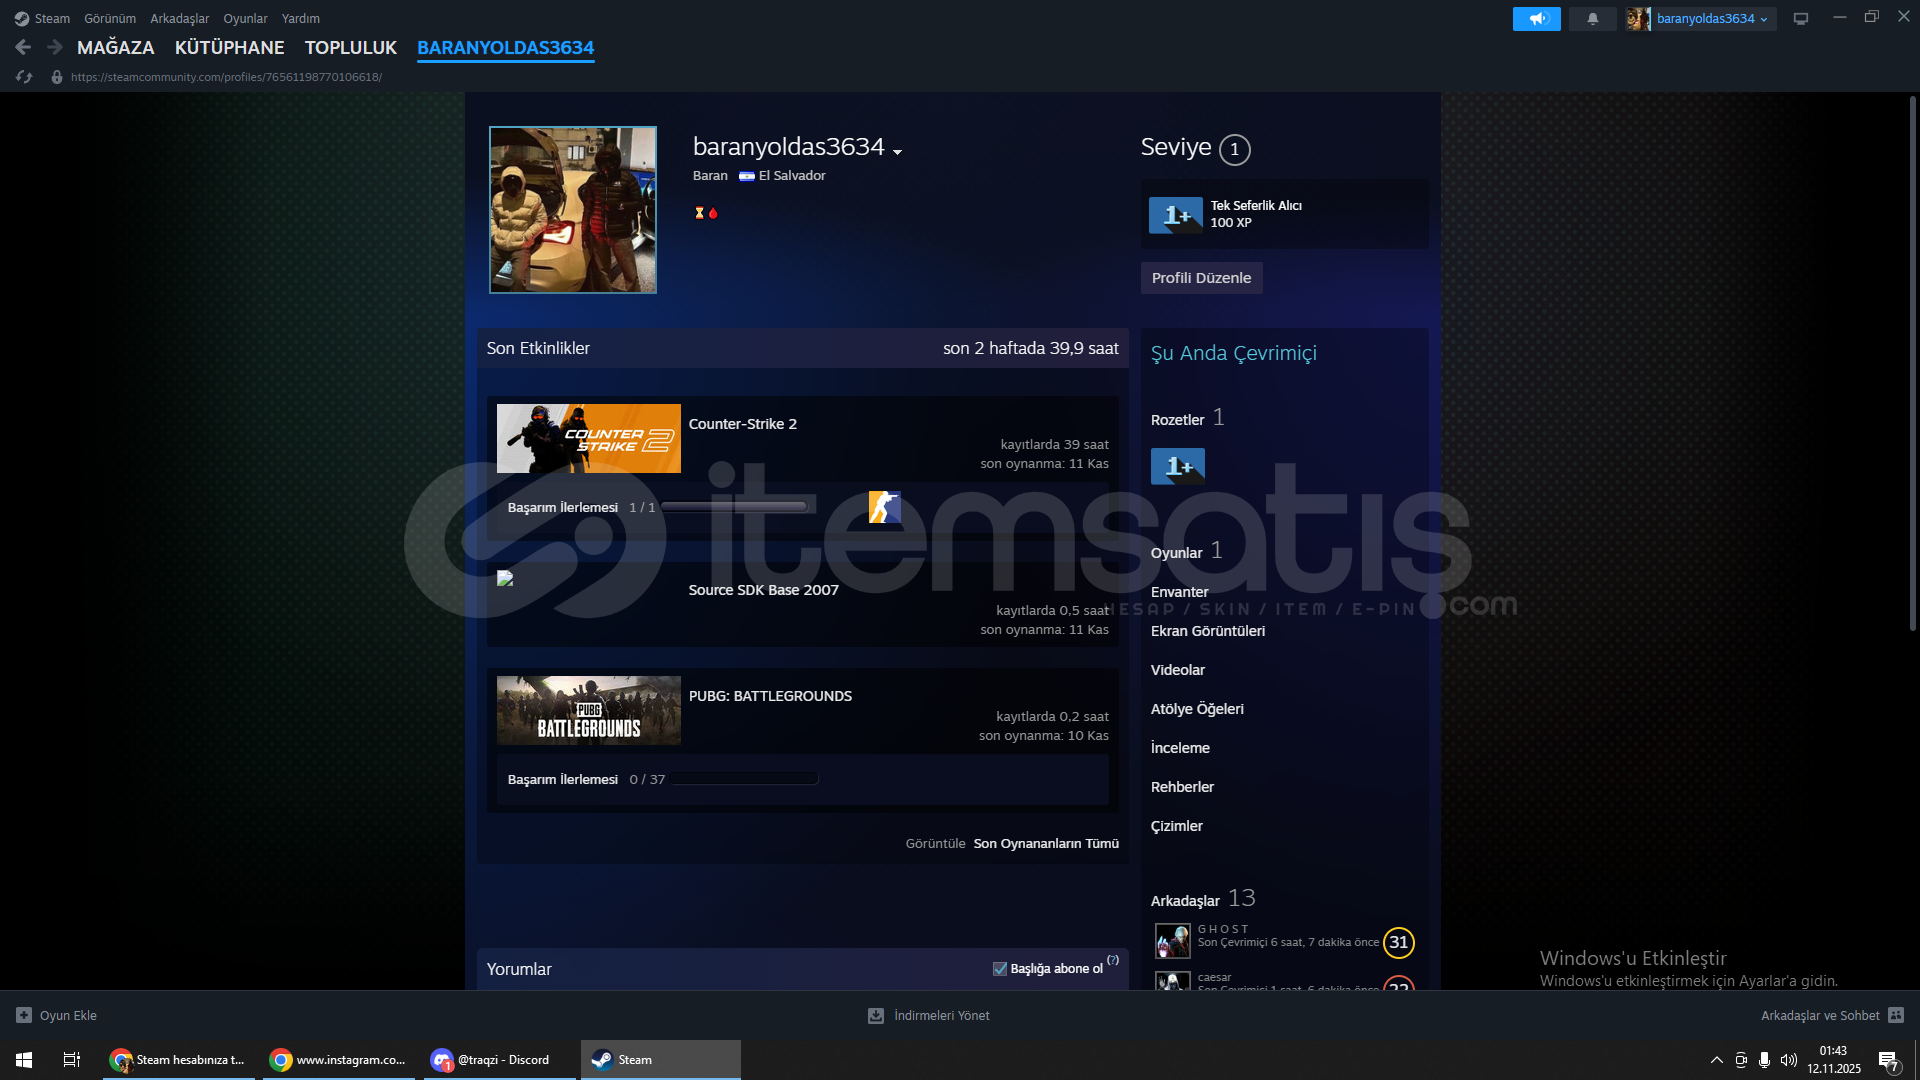1920x1080 pixels.
Task: Click the Counter-Strike 2 achievement icon
Action: 884,507
